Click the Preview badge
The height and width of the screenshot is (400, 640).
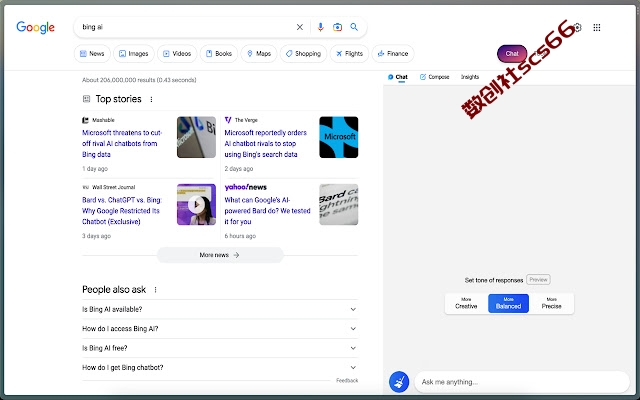(538, 280)
